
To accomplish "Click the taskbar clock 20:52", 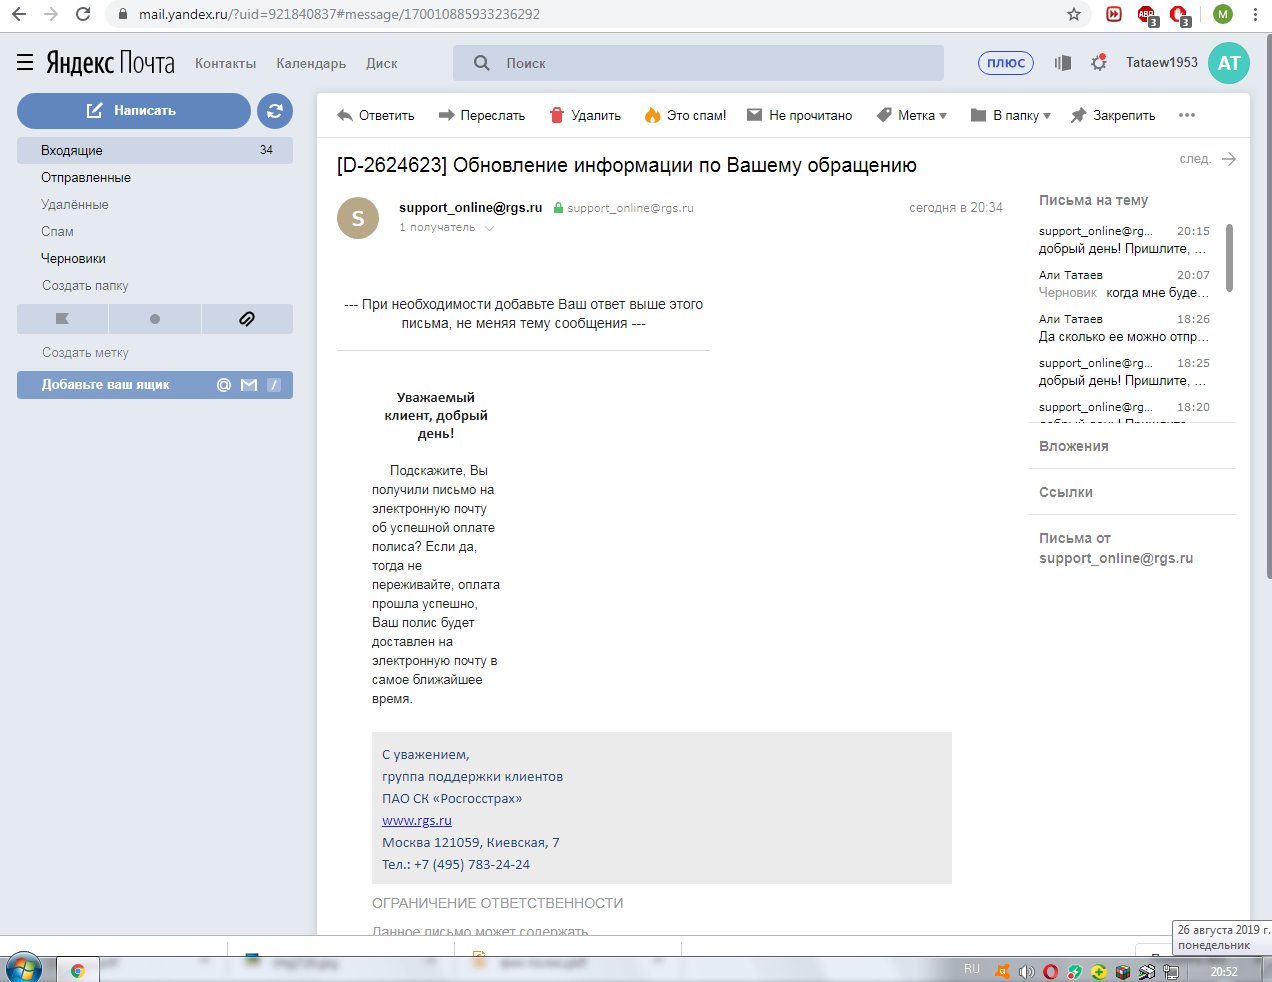I will click(x=1224, y=971).
